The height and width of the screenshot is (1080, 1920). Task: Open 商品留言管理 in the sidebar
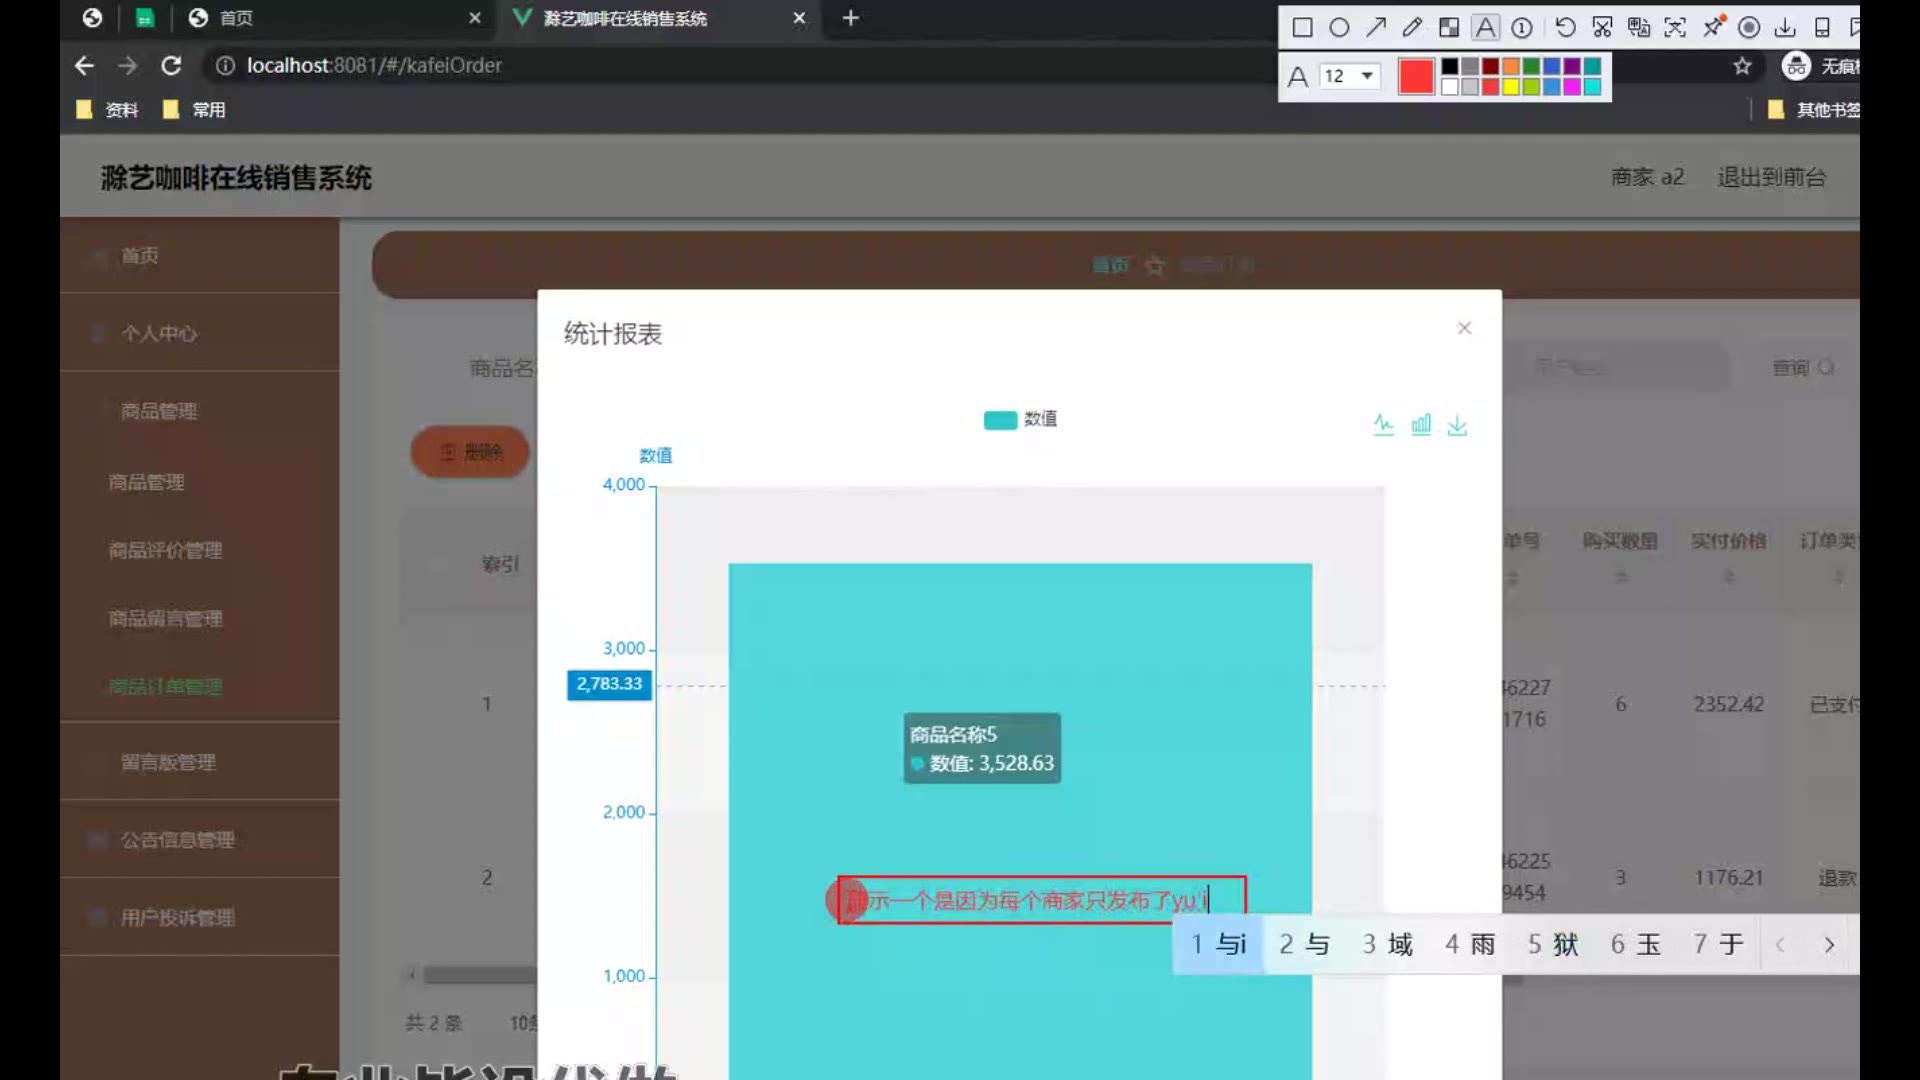pyautogui.click(x=165, y=619)
